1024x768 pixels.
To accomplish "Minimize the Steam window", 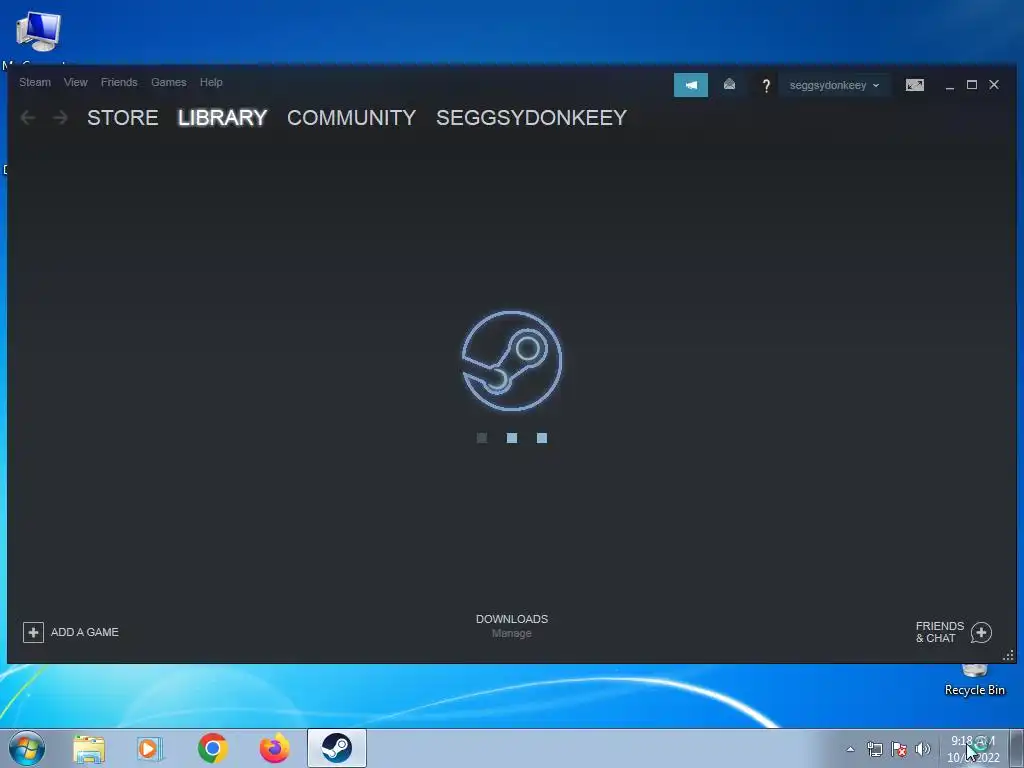I will (x=950, y=86).
